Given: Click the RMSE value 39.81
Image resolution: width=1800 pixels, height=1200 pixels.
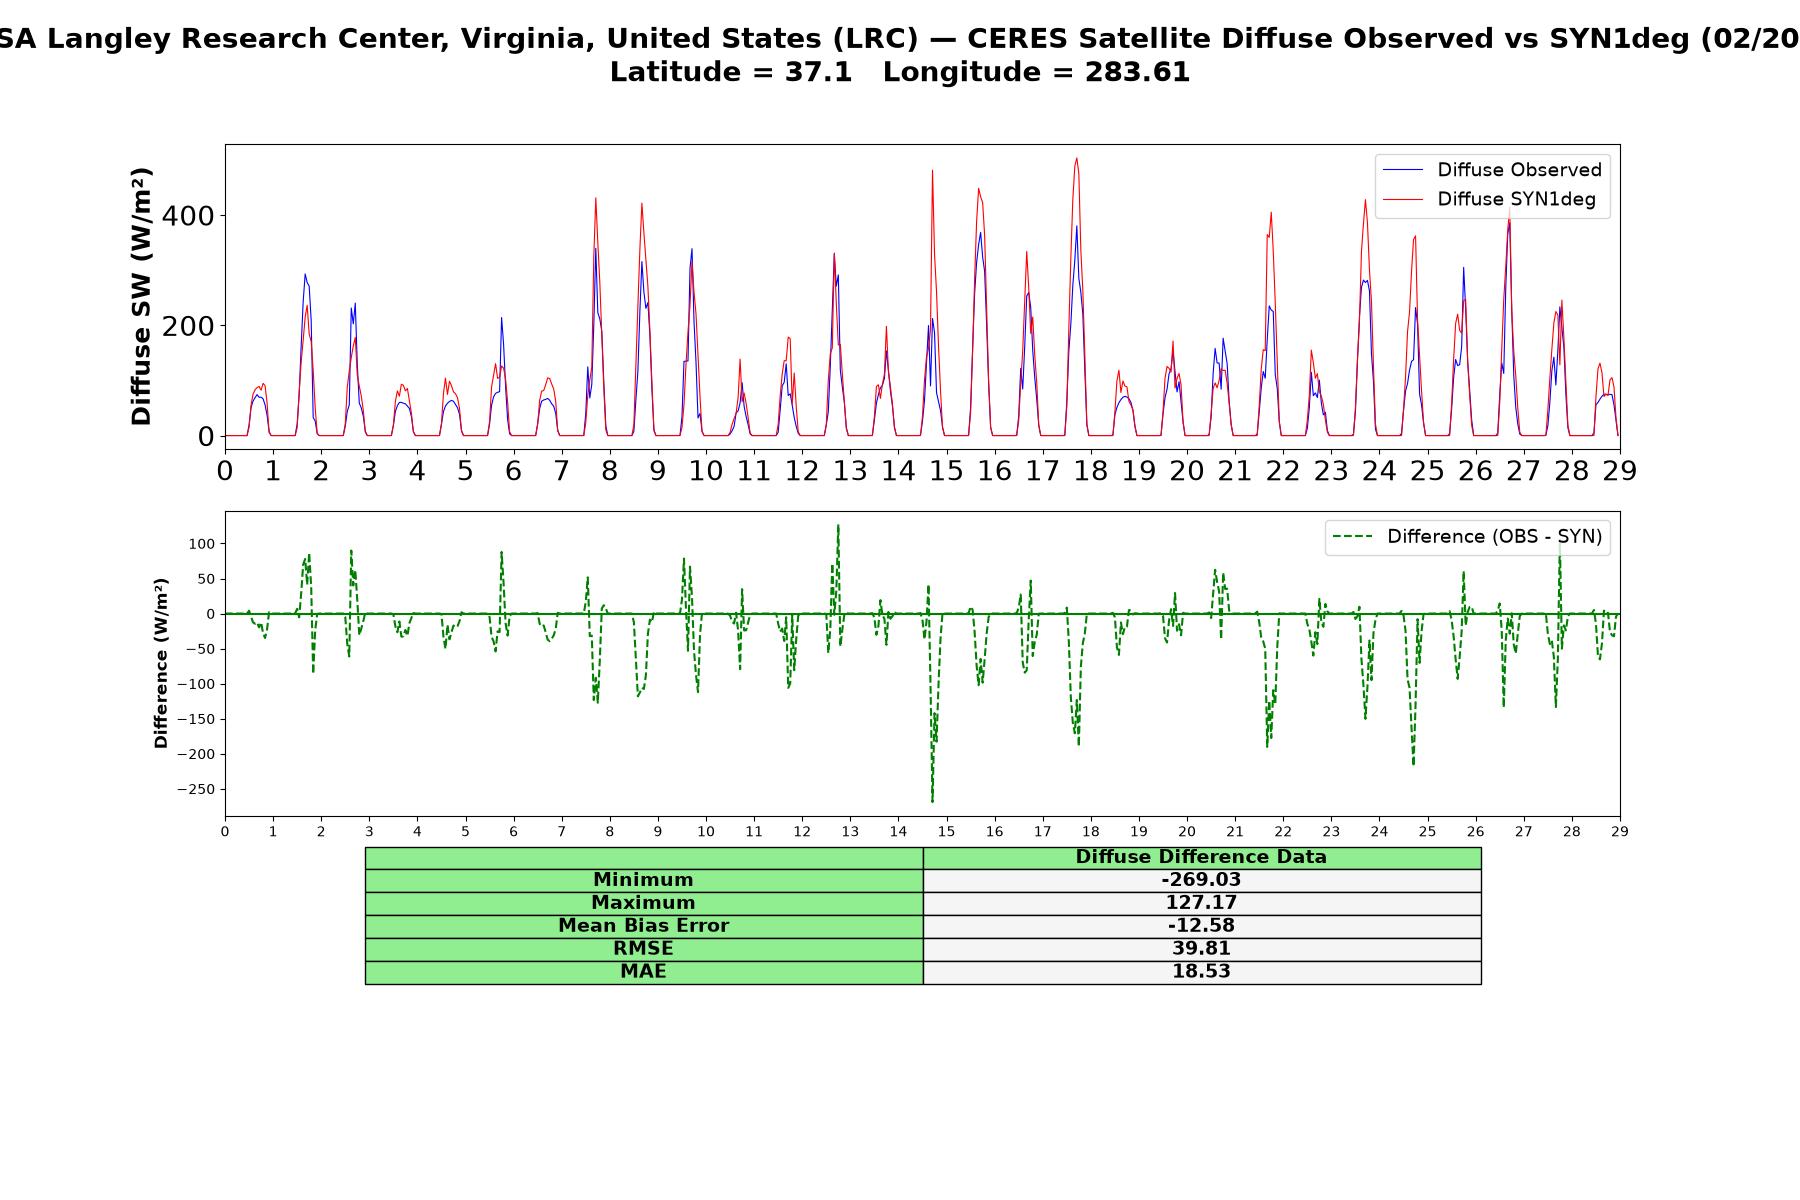Looking at the screenshot, I should click(x=1201, y=949).
